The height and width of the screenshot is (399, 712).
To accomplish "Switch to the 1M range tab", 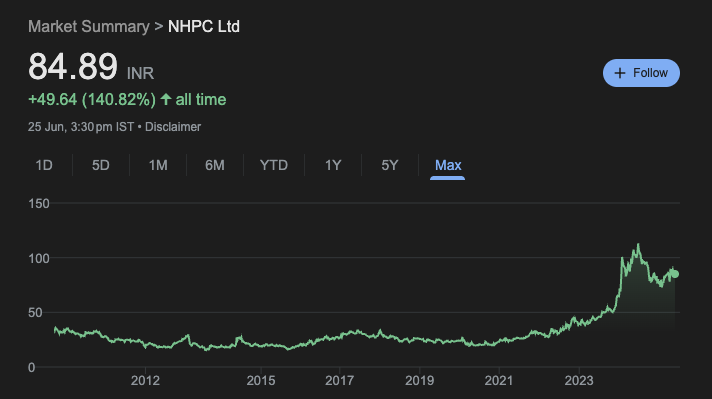I will pyautogui.click(x=158, y=165).
